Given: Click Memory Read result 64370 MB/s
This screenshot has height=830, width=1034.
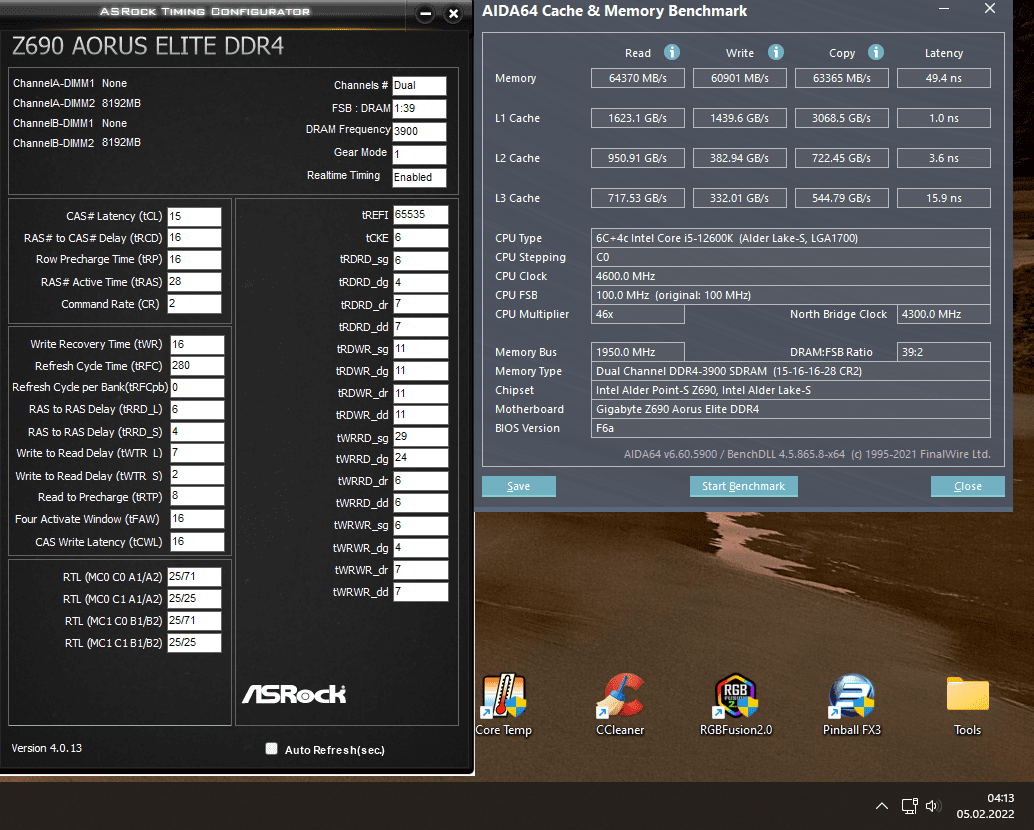Looking at the screenshot, I should [638, 78].
